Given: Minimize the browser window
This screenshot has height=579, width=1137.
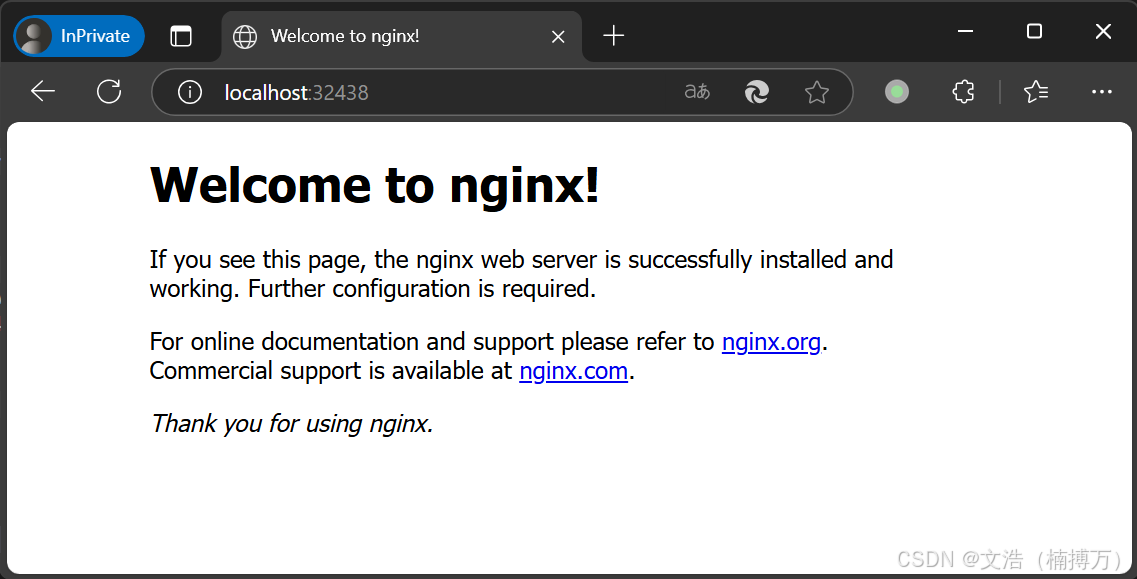Looking at the screenshot, I should (965, 31).
